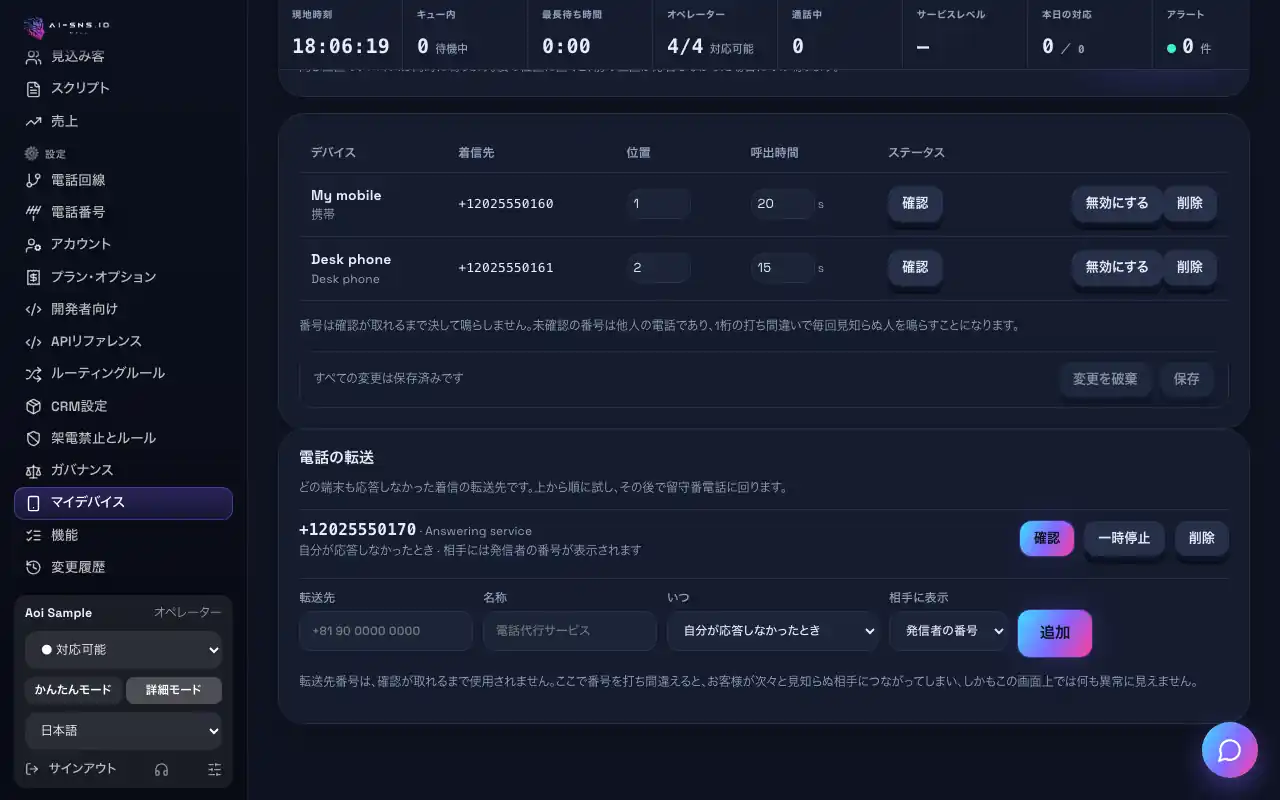Click the 名称 input field
Screen dimensions: 1280x800
point(569,631)
